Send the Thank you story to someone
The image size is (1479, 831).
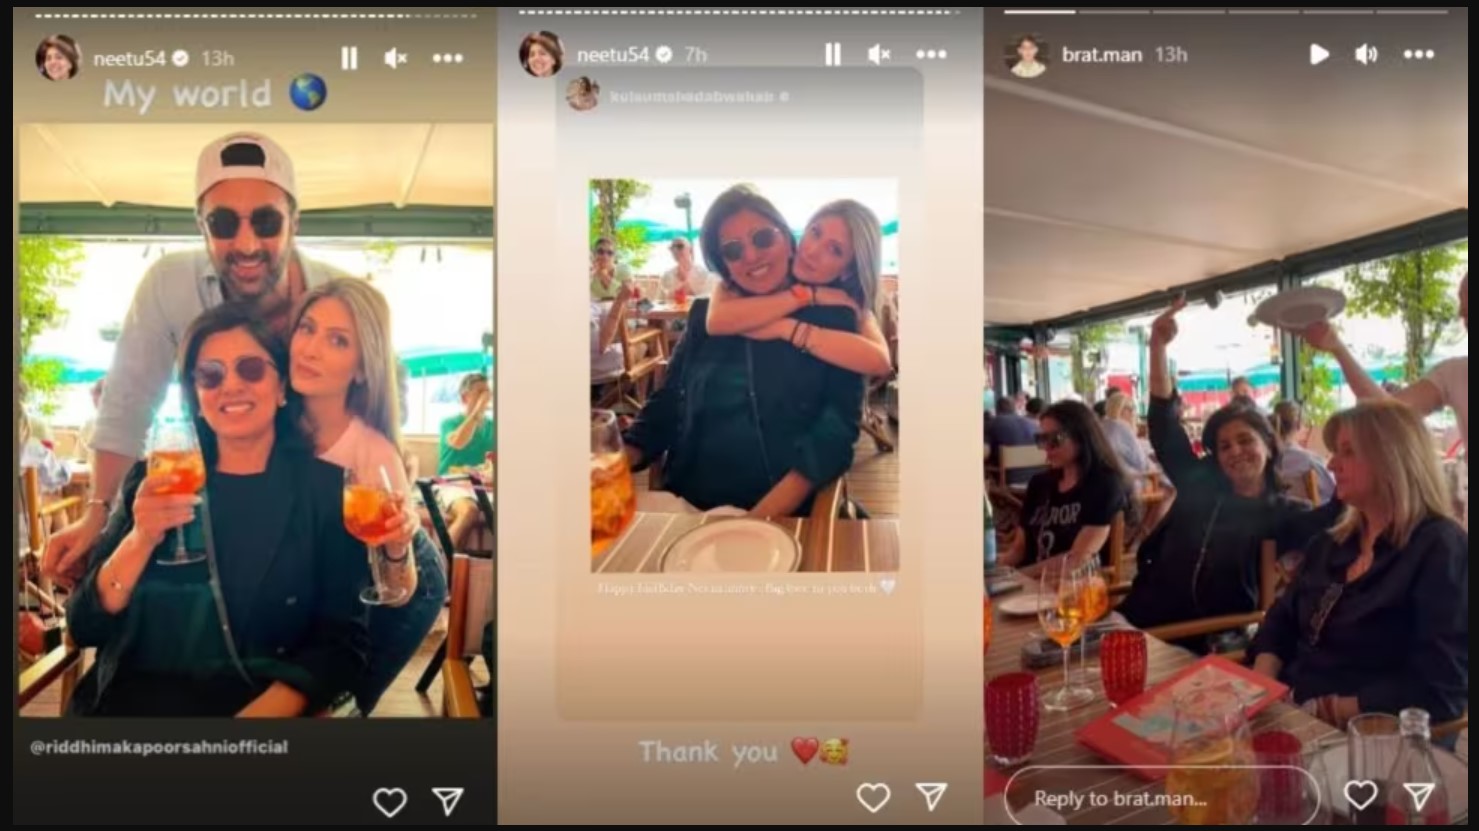pyautogui.click(x=931, y=796)
